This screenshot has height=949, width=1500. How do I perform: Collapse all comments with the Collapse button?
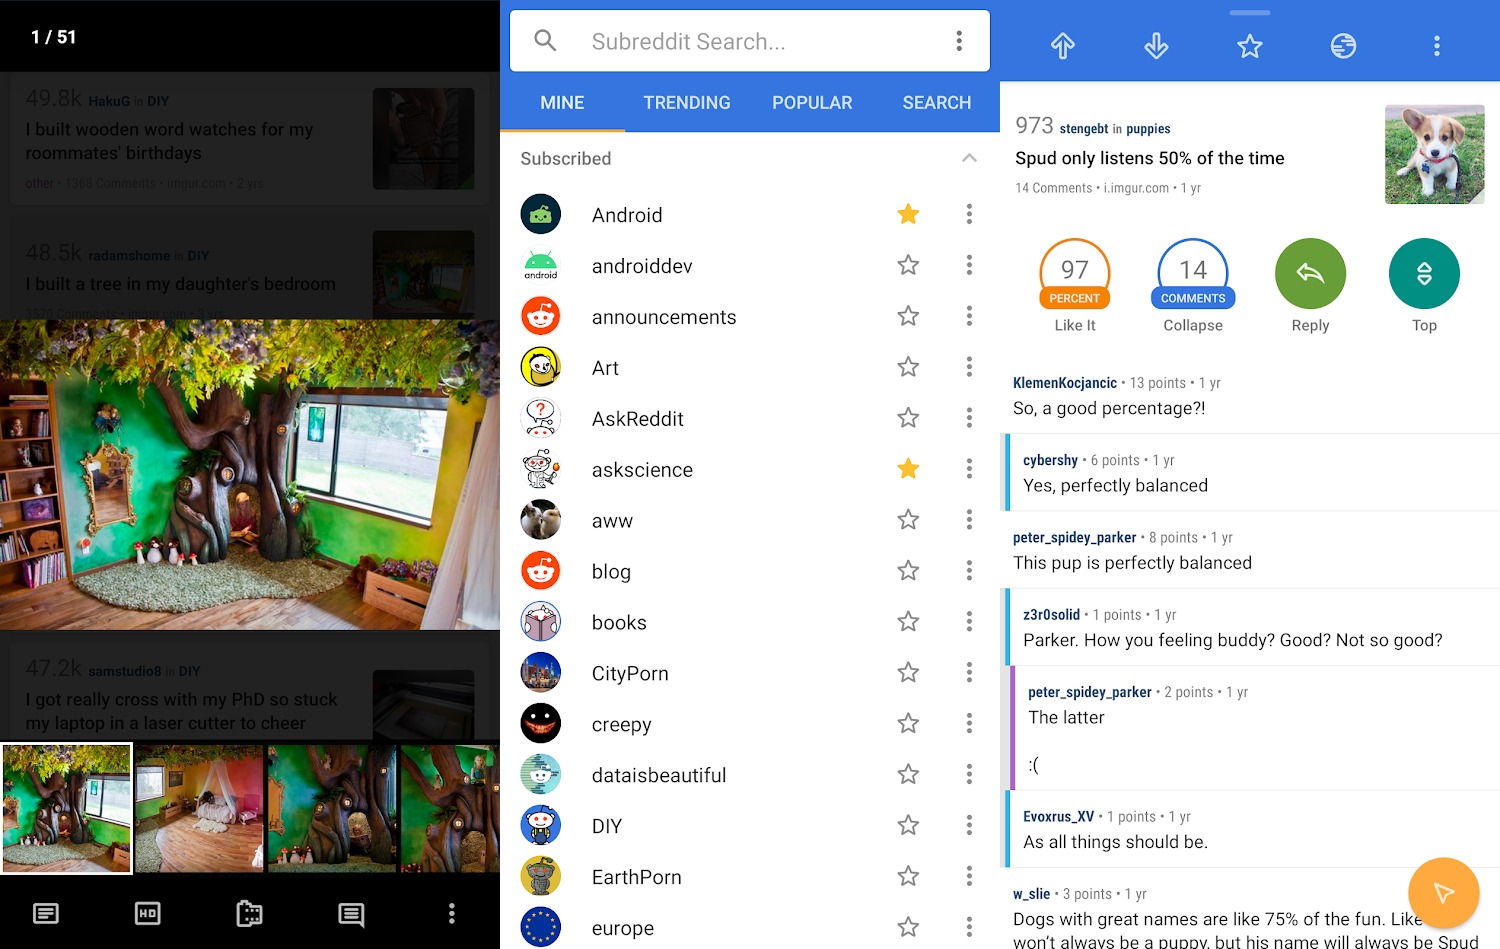point(1192,273)
